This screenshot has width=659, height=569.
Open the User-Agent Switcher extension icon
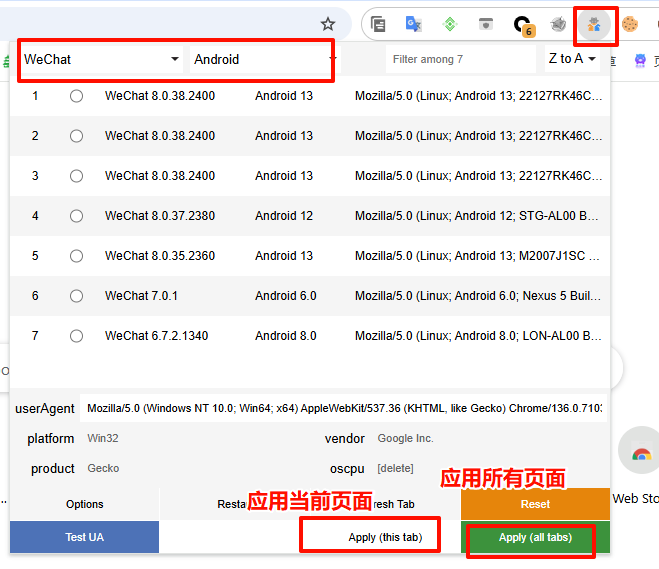coord(594,25)
